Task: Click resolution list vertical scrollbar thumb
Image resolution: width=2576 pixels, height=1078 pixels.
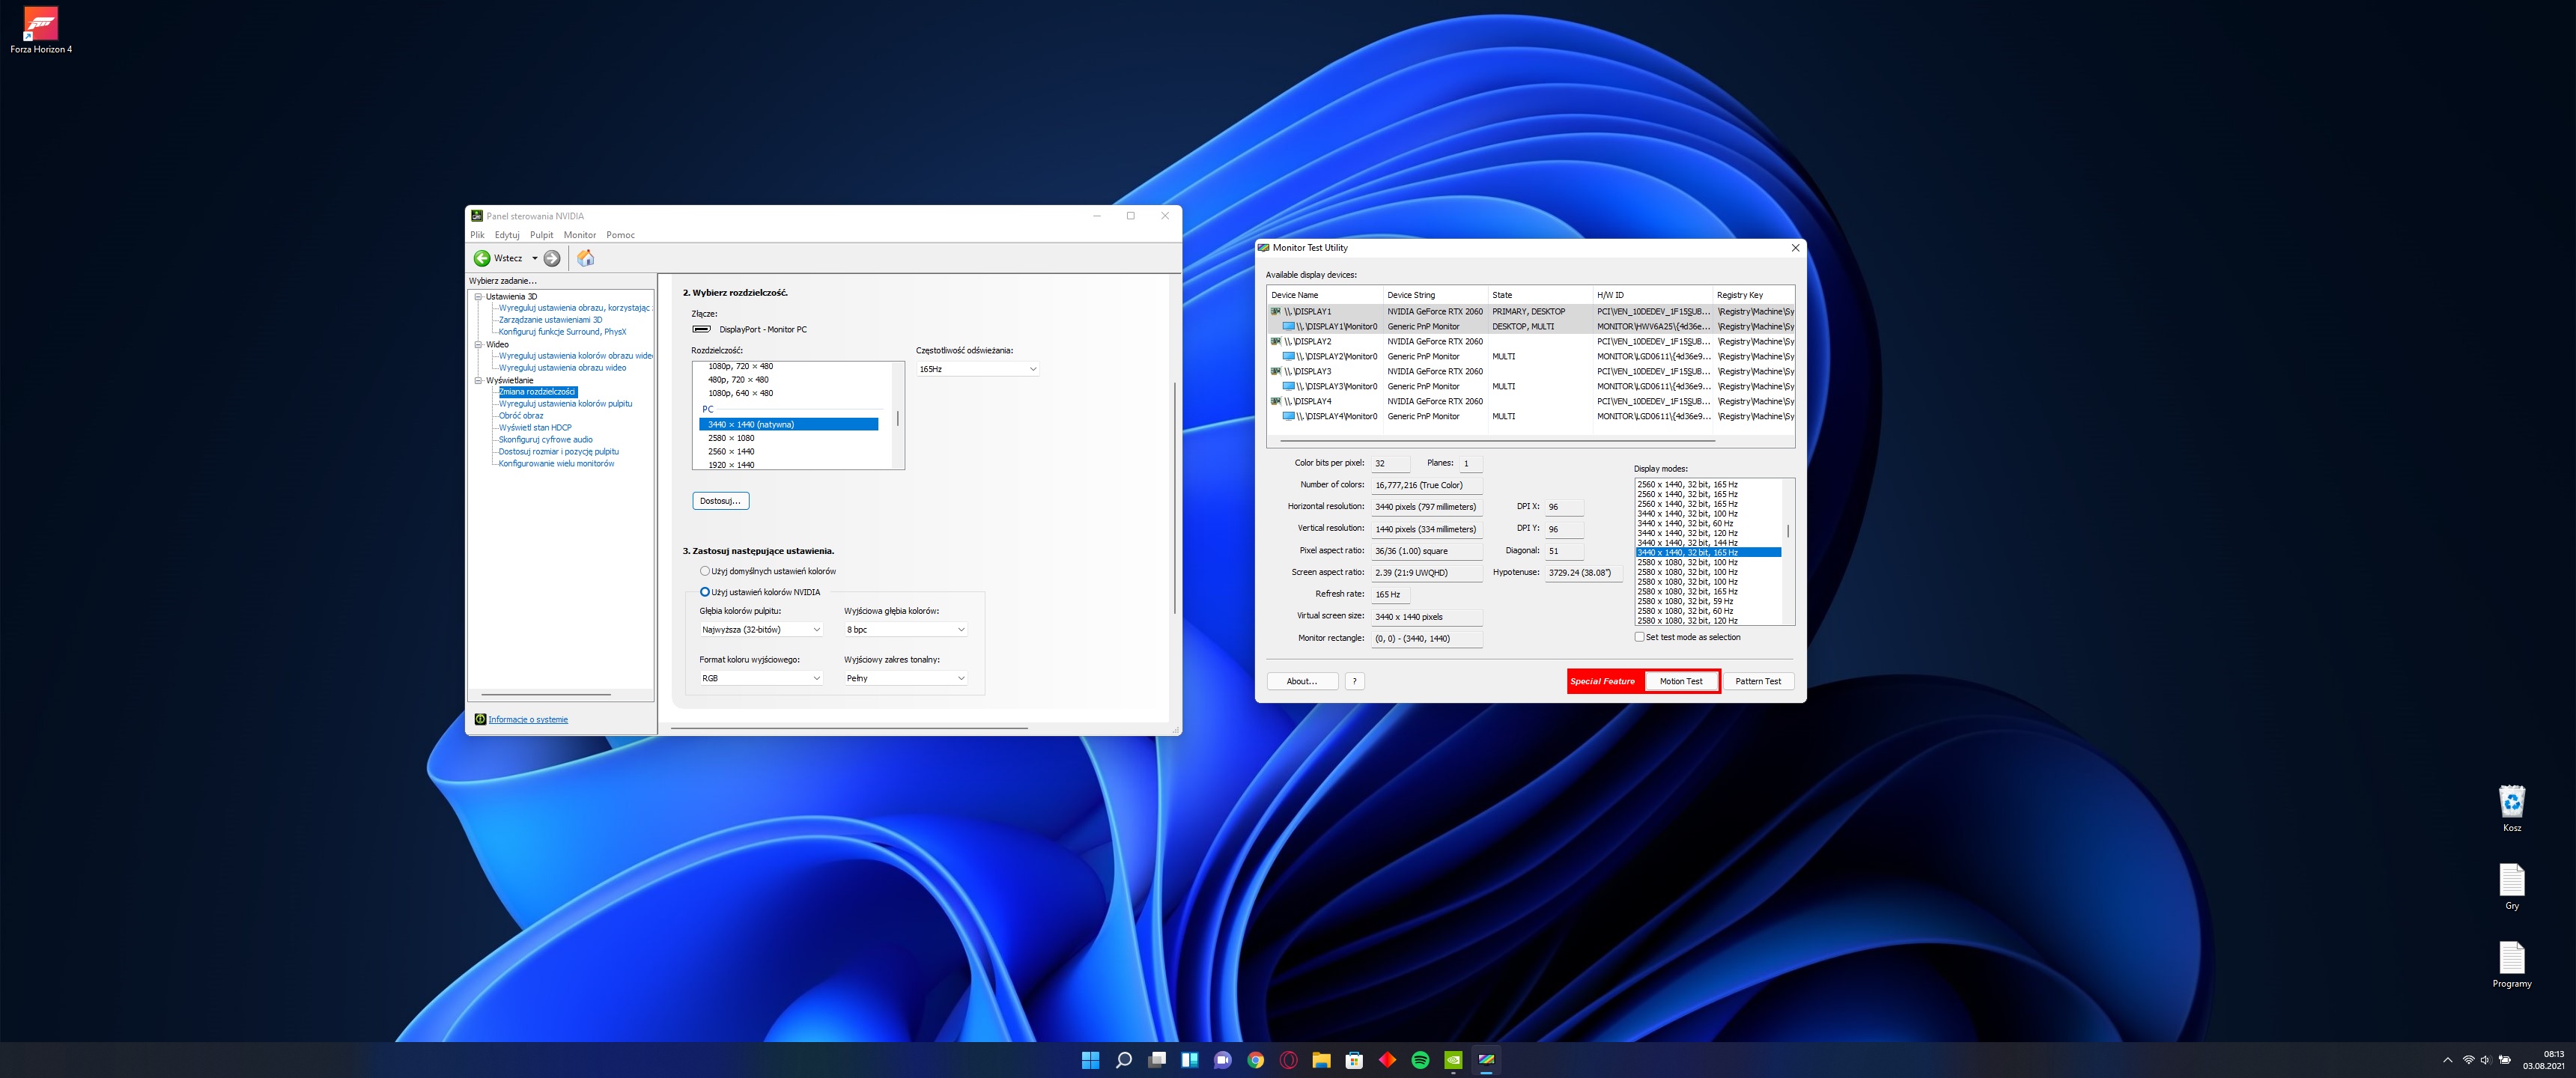Action: click(898, 419)
